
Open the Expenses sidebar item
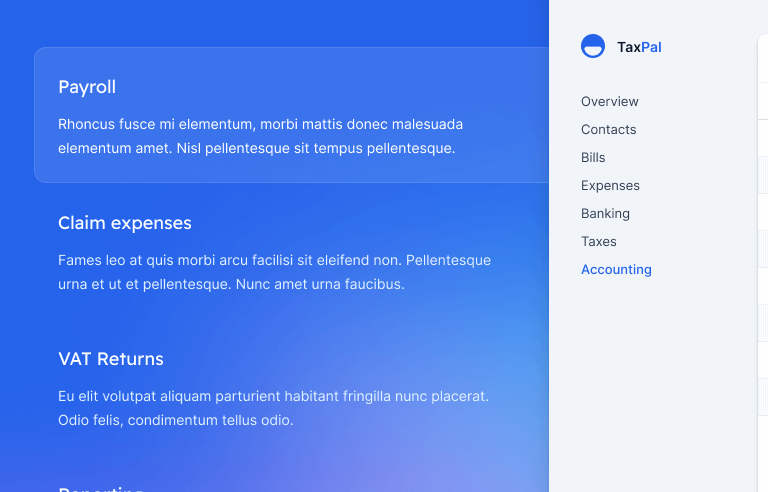[610, 185]
